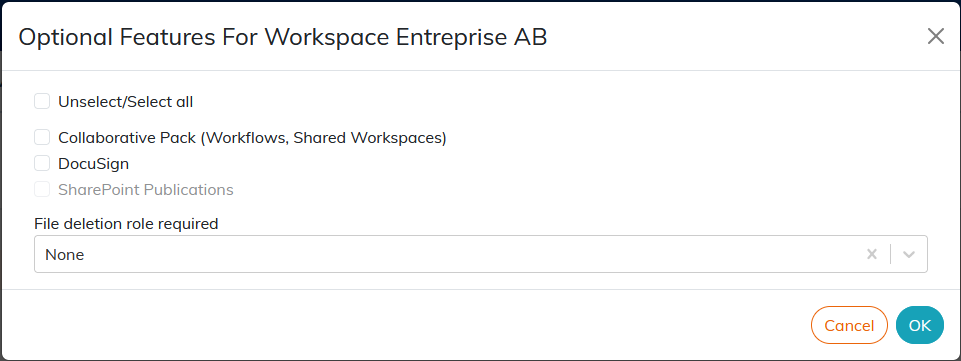The height and width of the screenshot is (361, 961).
Task: Click the empty footer area left of Cancel
Action: (405, 325)
